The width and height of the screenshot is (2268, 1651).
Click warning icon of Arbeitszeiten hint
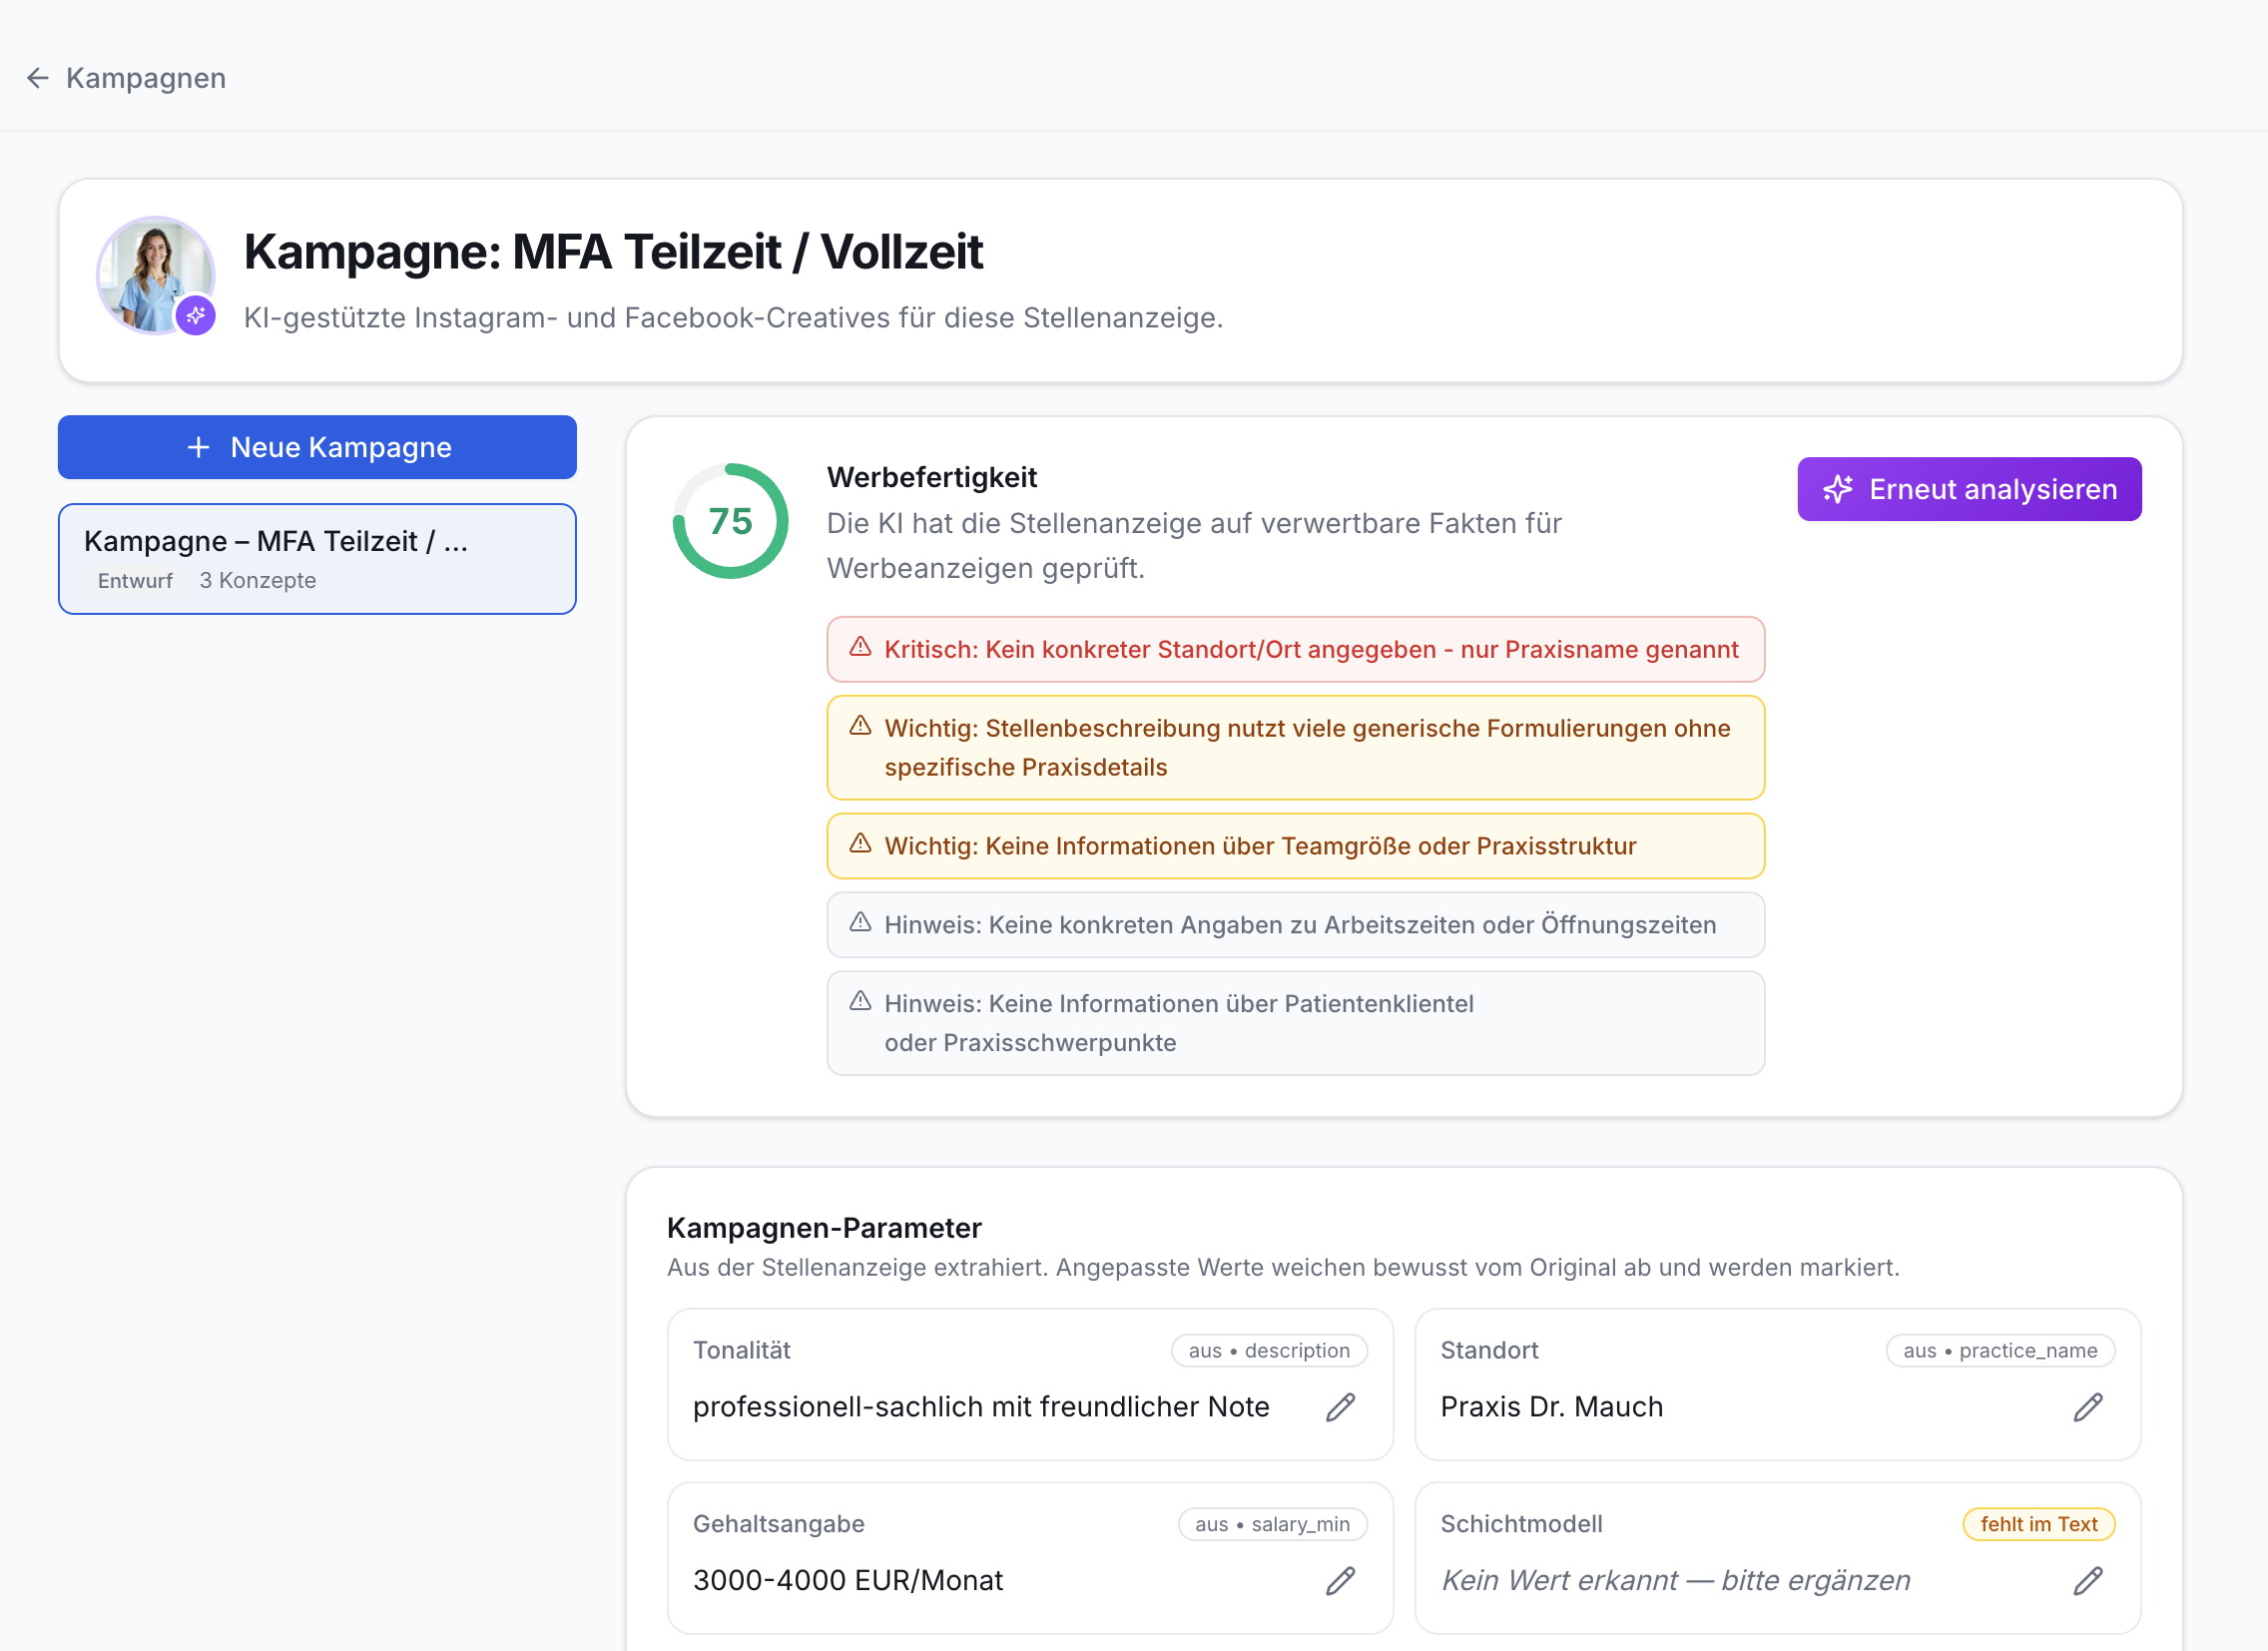(860, 923)
